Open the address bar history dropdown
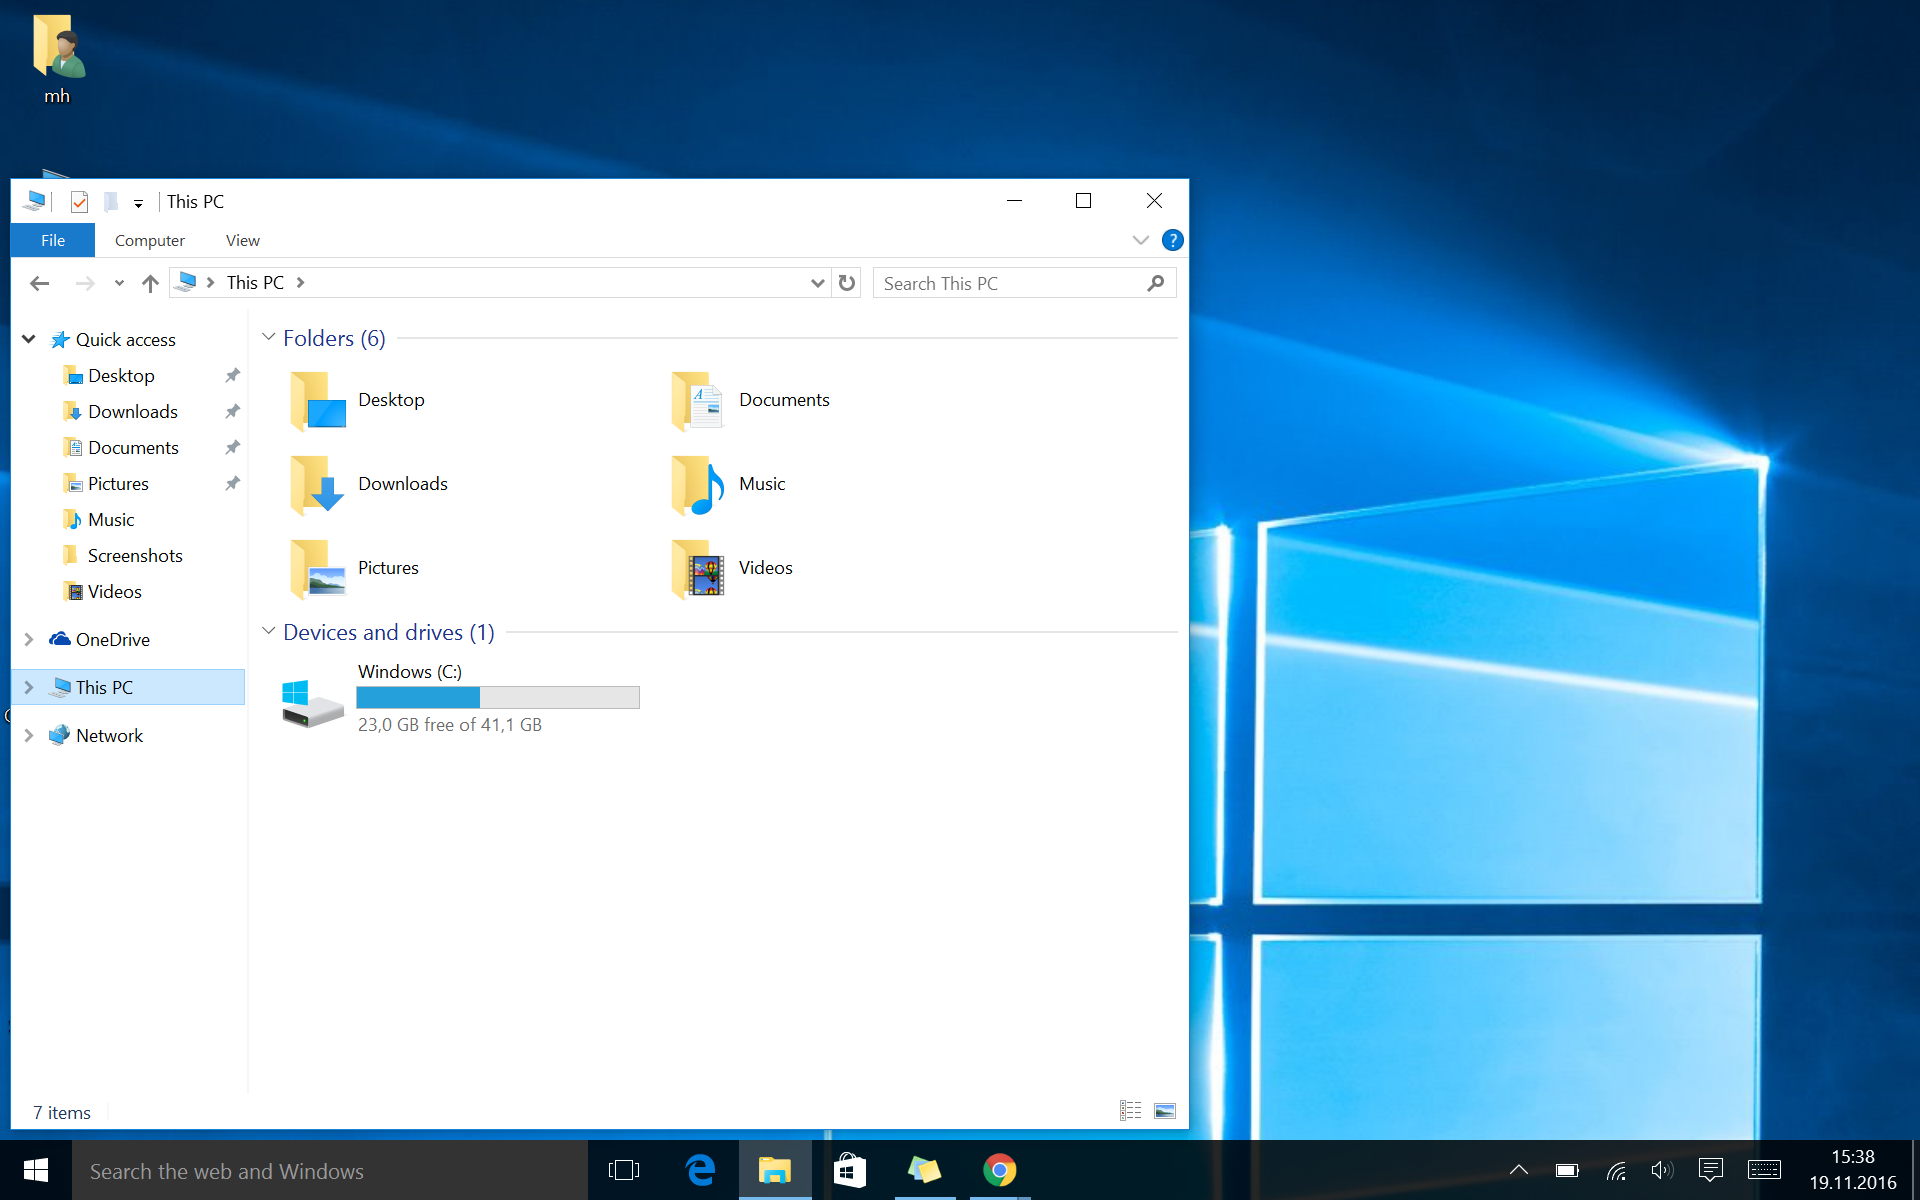The image size is (1920, 1200). click(x=817, y=283)
